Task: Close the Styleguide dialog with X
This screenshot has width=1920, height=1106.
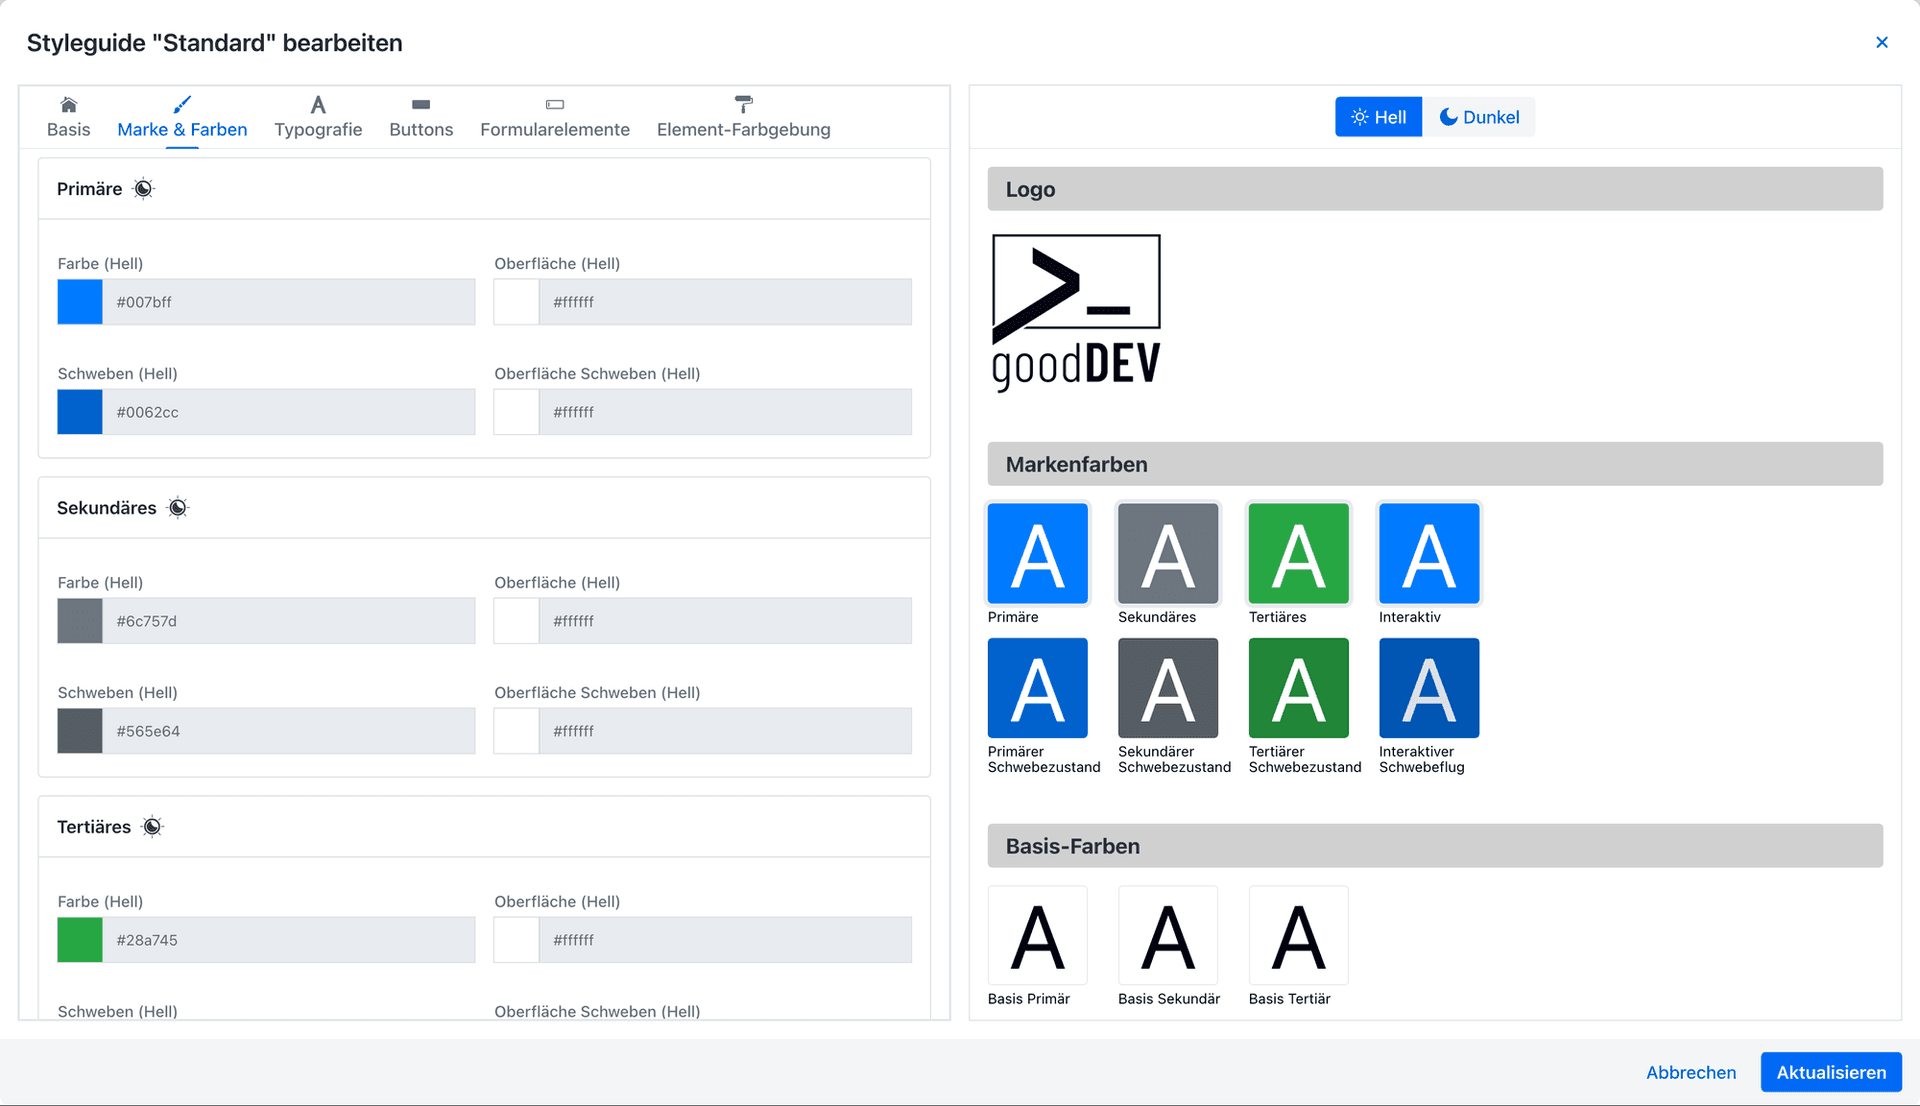Action: coord(1882,42)
